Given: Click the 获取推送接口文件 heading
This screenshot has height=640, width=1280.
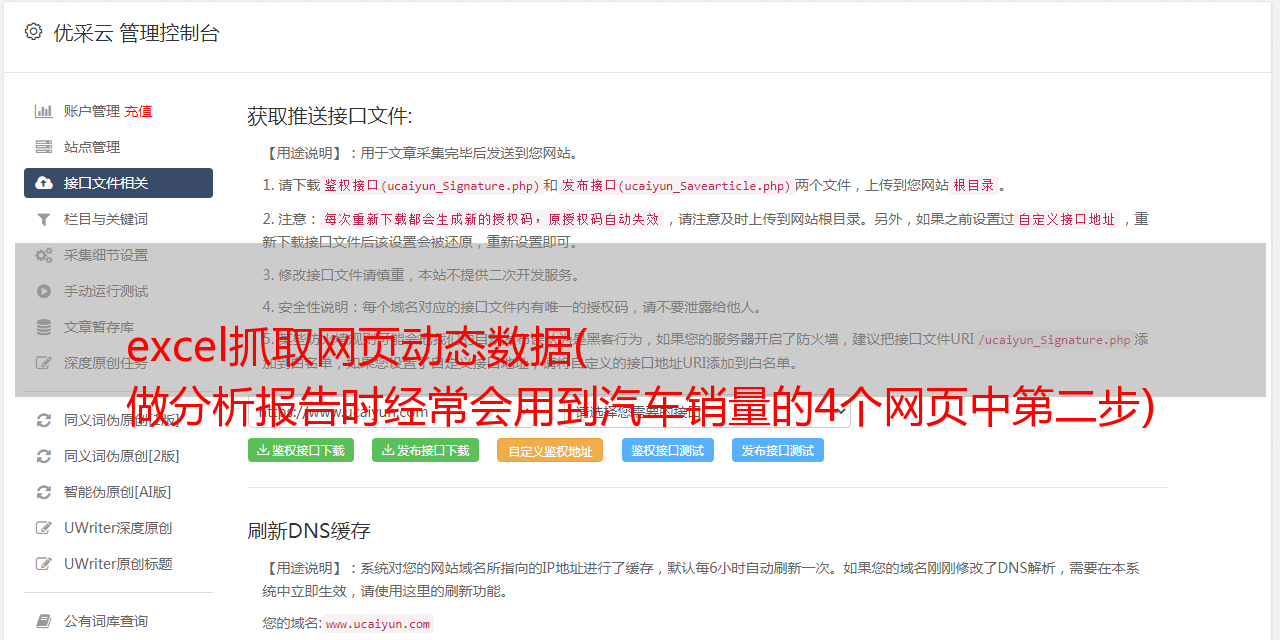Looking at the screenshot, I should [x=330, y=116].
